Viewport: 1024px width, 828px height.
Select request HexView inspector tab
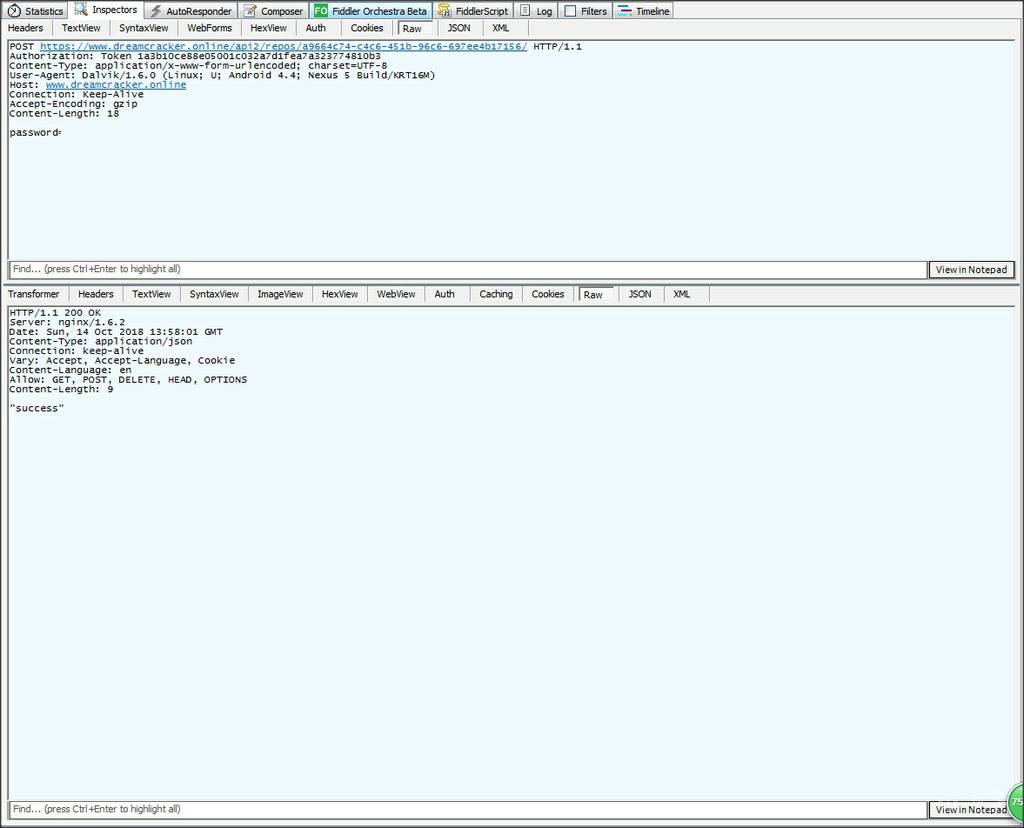(268, 28)
